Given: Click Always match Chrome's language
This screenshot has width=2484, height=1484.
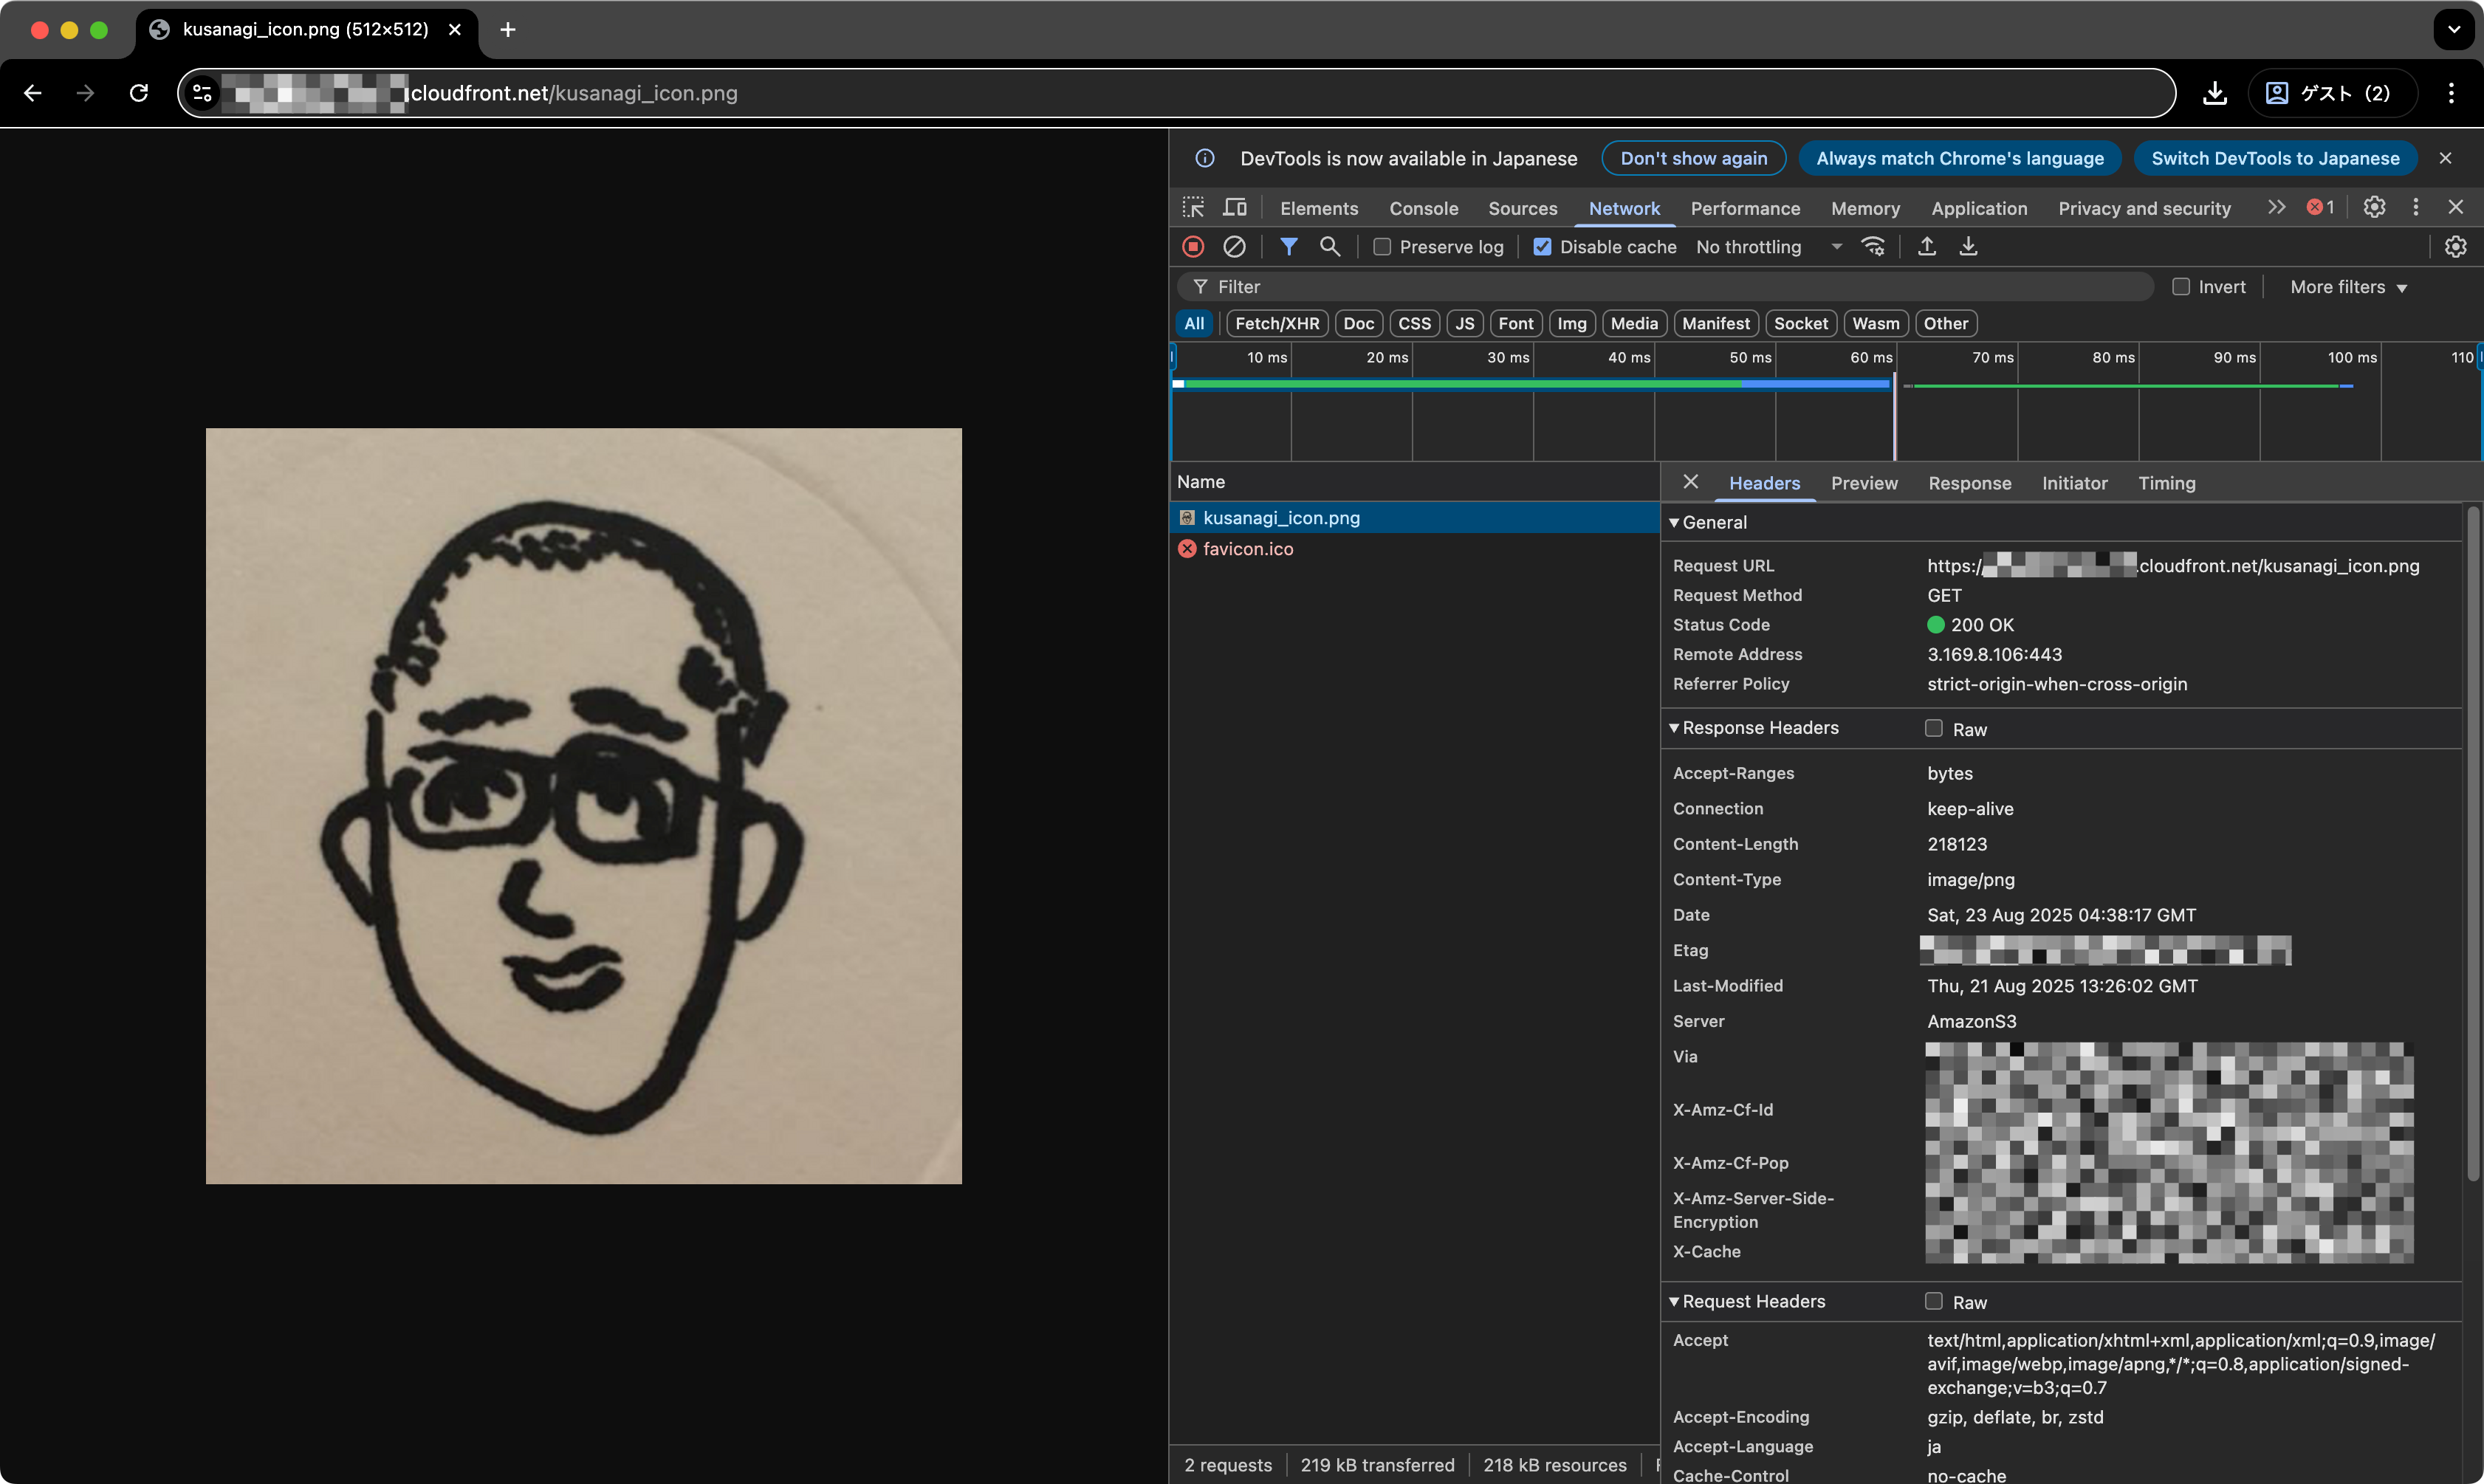Looking at the screenshot, I should [x=1959, y=158].
